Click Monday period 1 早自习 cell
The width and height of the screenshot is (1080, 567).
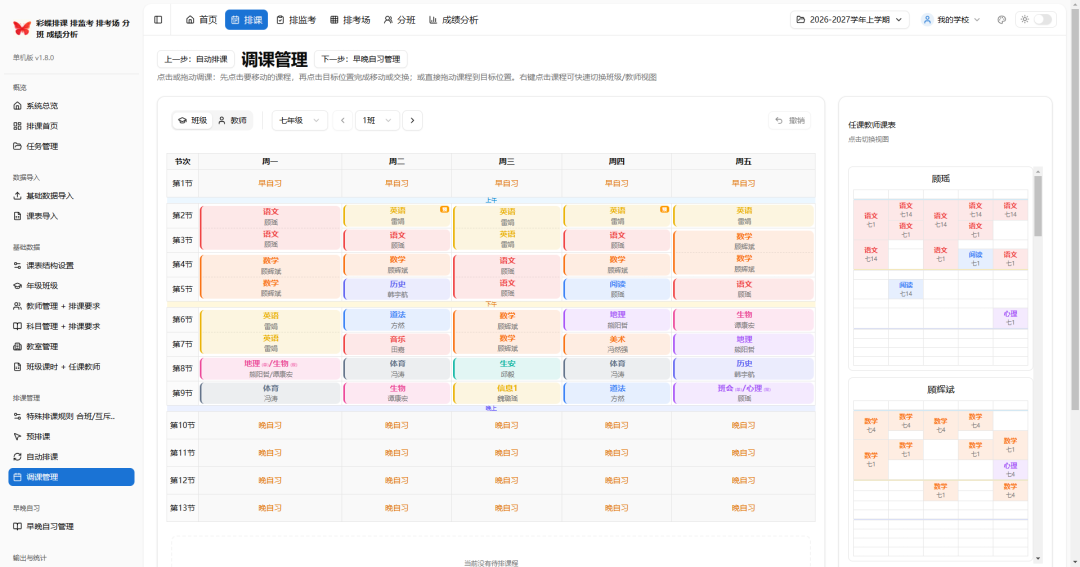click(270, 183)
